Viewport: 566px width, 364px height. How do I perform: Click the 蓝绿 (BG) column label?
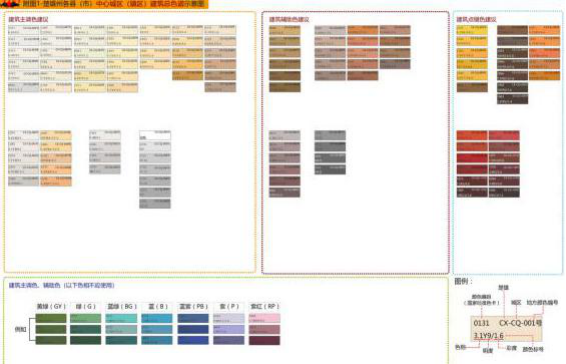pos(121,306)
